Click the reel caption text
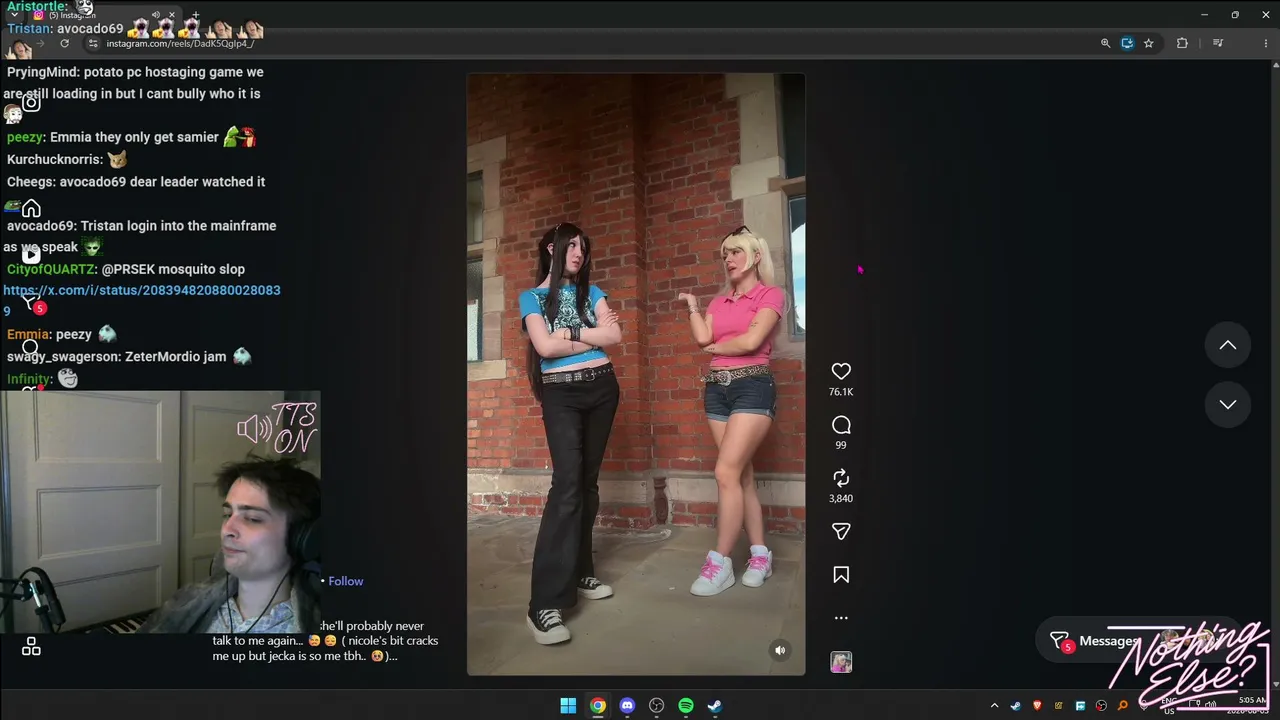 (325, 641)
